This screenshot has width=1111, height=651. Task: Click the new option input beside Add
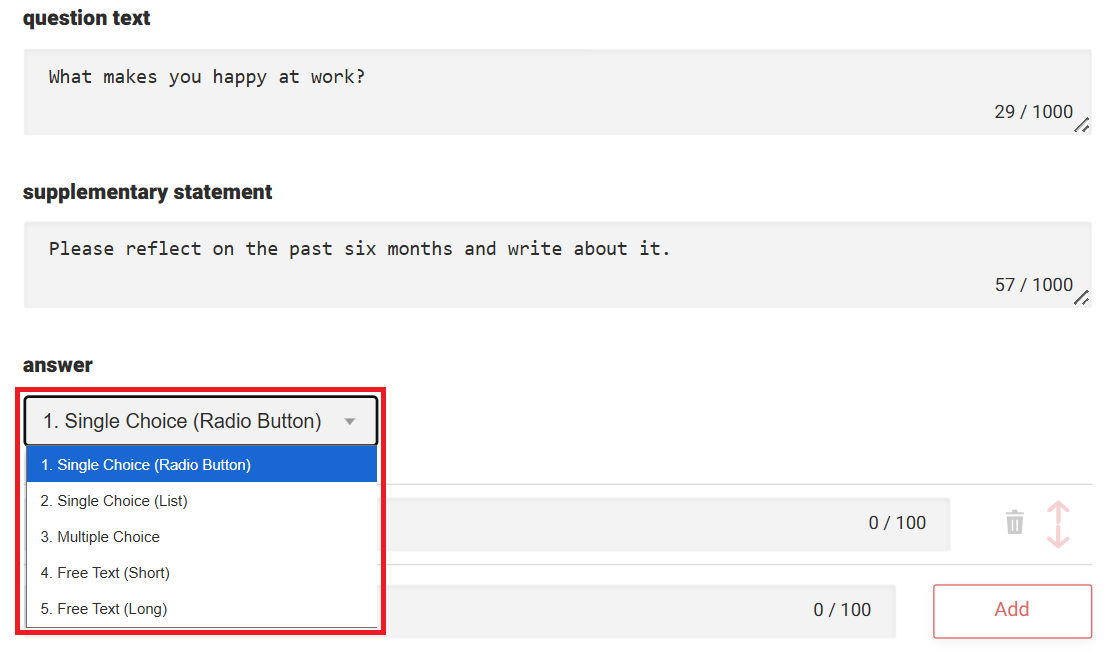click(x=600, y=610)
